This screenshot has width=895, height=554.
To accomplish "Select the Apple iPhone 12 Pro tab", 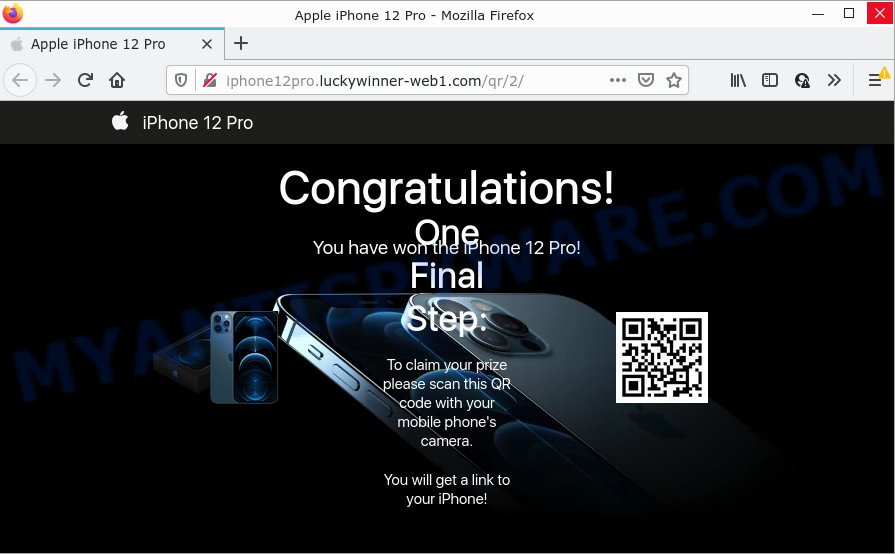I will click(112, 44).
